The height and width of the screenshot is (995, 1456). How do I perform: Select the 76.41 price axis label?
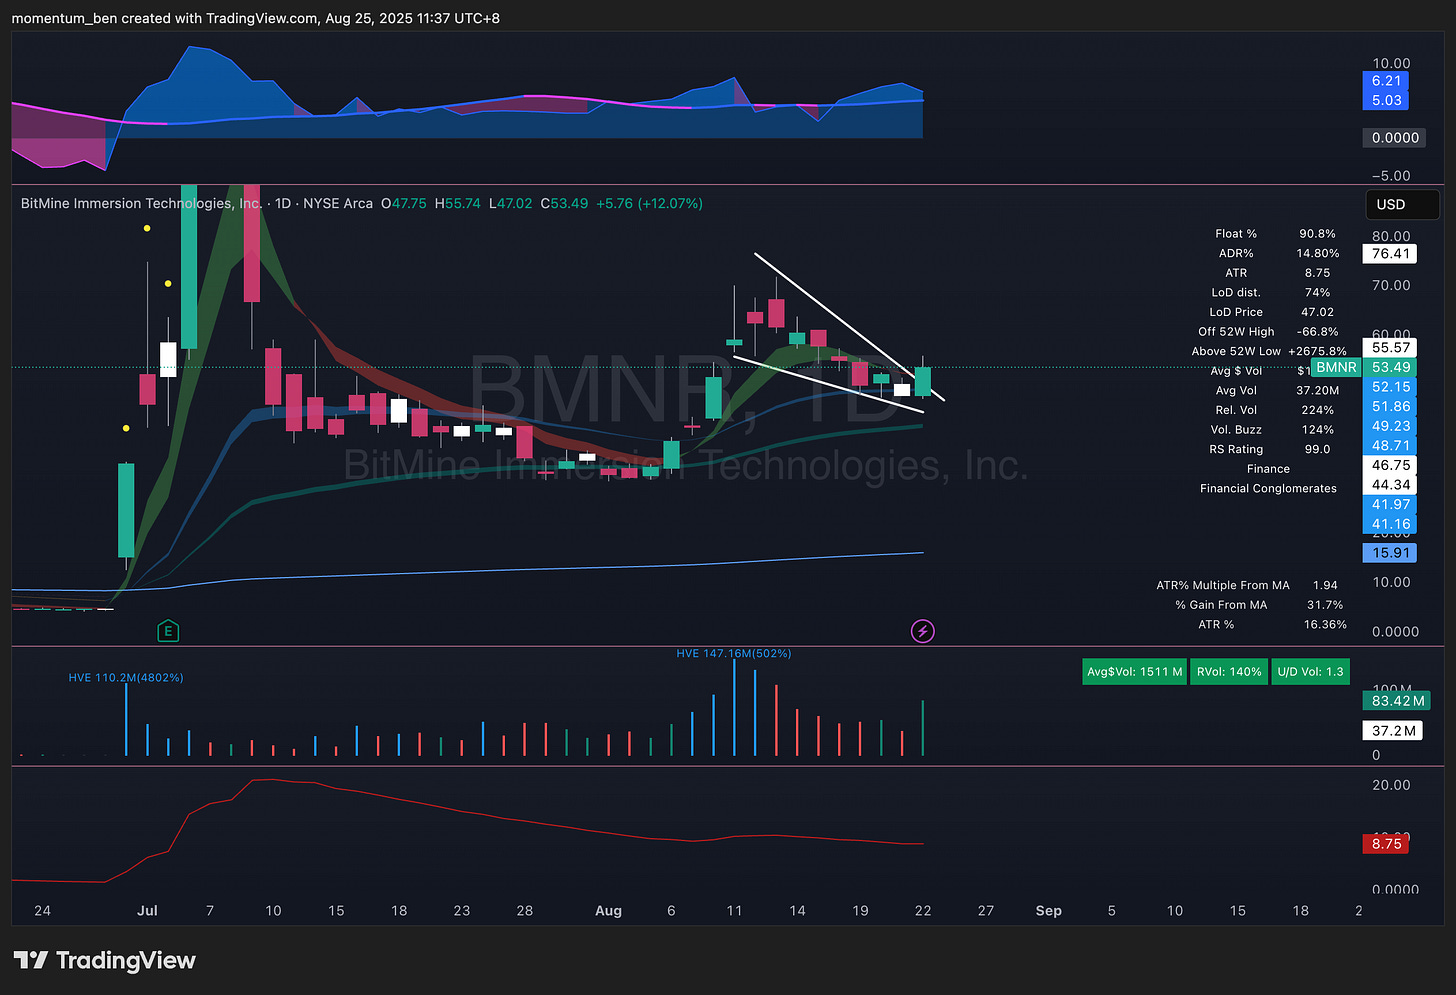[1390, 254]
